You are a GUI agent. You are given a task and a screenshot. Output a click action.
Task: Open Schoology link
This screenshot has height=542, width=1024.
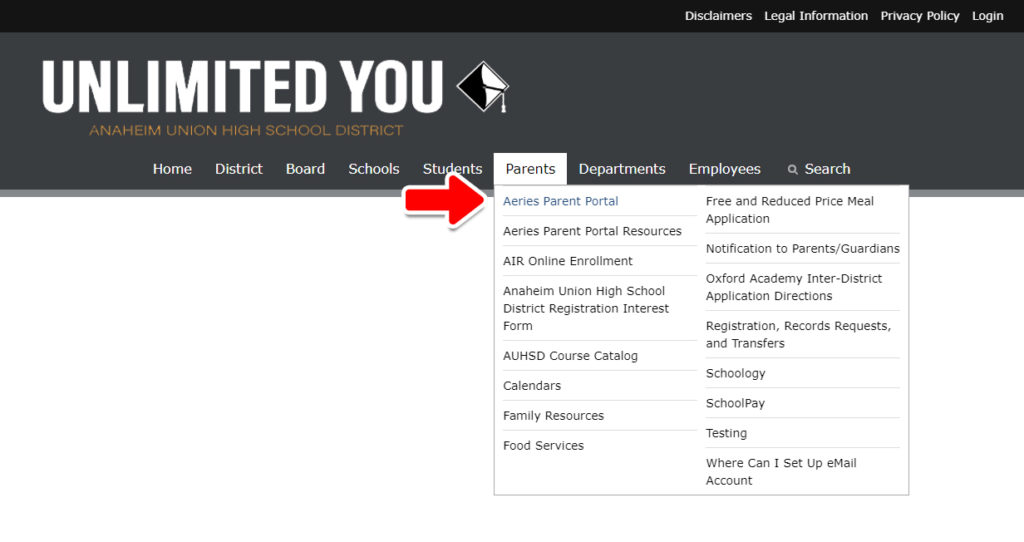pos(735,374)
